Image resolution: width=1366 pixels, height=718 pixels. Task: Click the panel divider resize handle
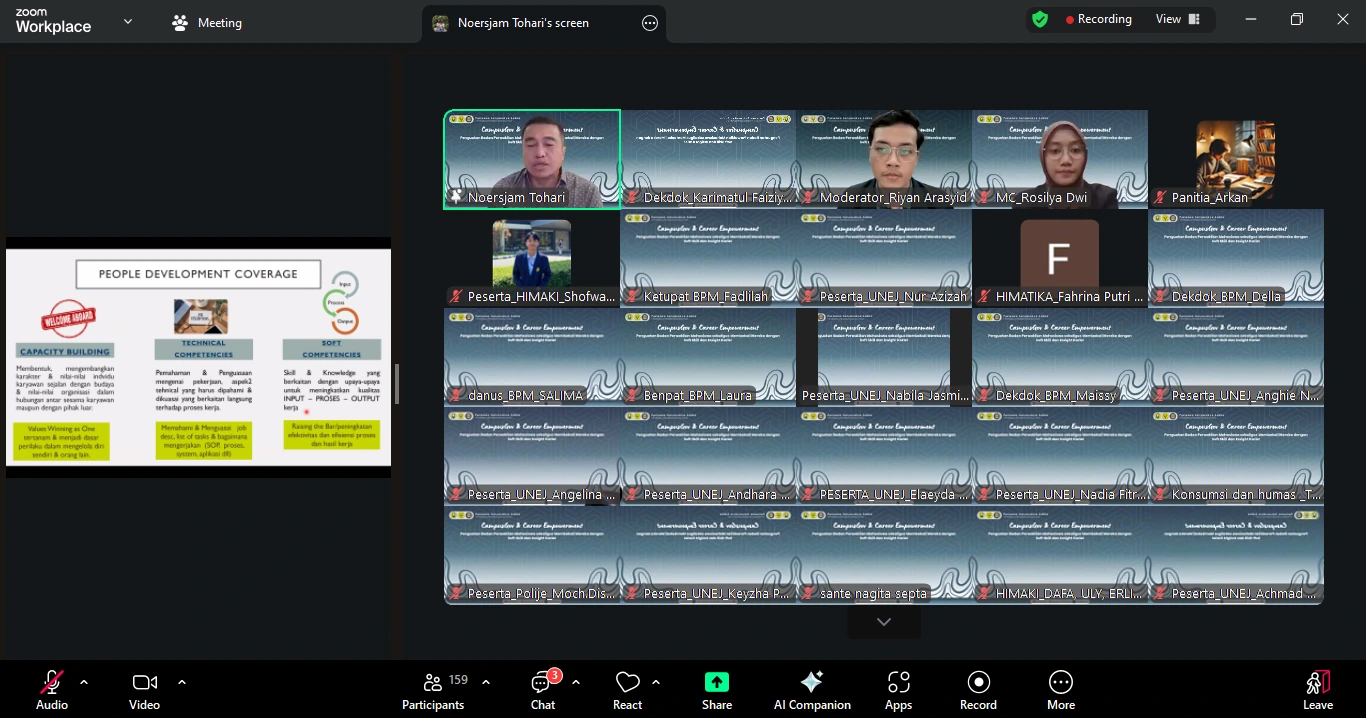tap(397, 384)
